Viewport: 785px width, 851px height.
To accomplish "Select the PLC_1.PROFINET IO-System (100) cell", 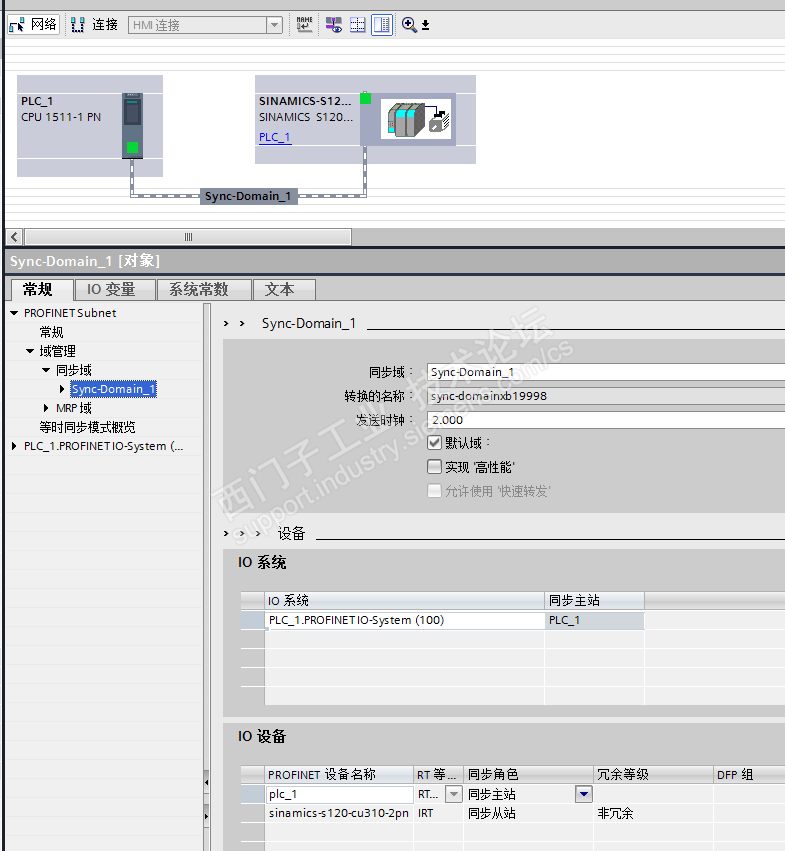I will tap(404, 620).
